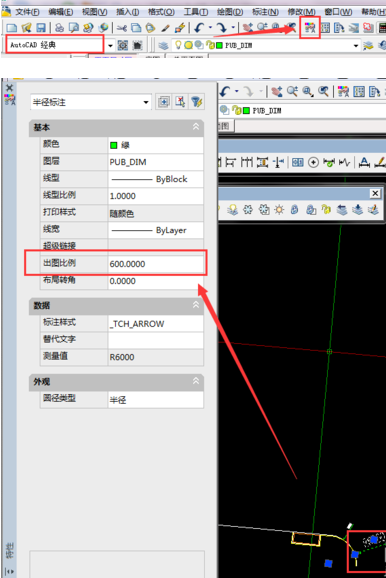This screenshot has width=386, height=578.
Task: Click the Jogged Linear dimension icon
Action: [x=344, y=162]
